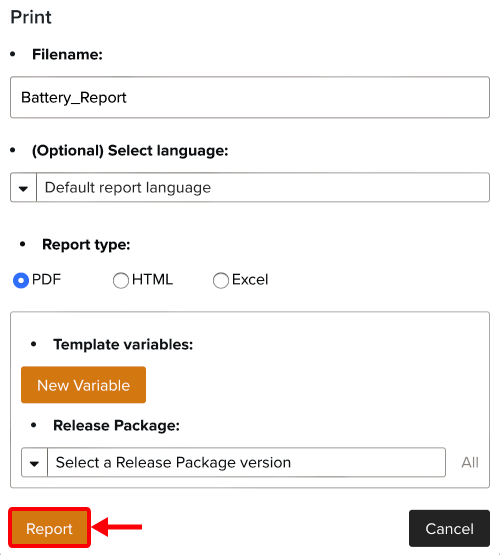Click the All link beside Release Package
Image resolution: width=500 pixels, height=555 pixels.
(470, 462)
